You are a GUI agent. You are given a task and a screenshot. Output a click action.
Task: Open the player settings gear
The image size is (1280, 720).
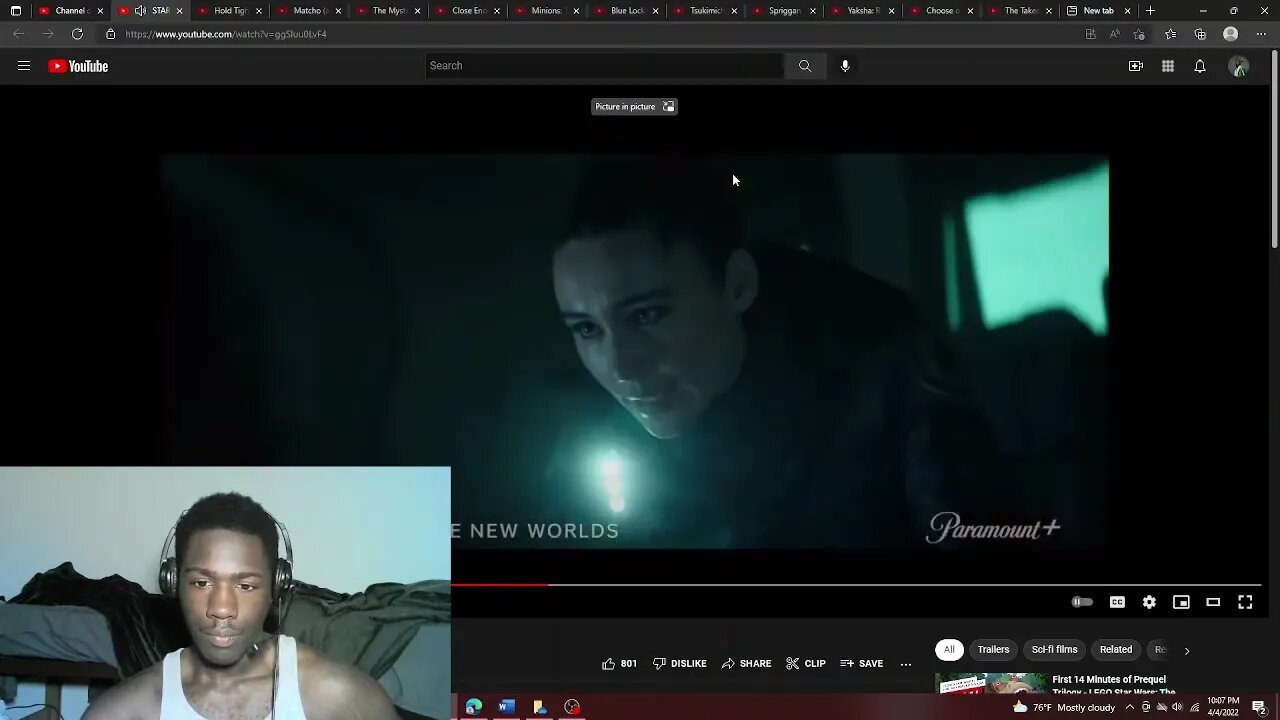click(1149, 602)
